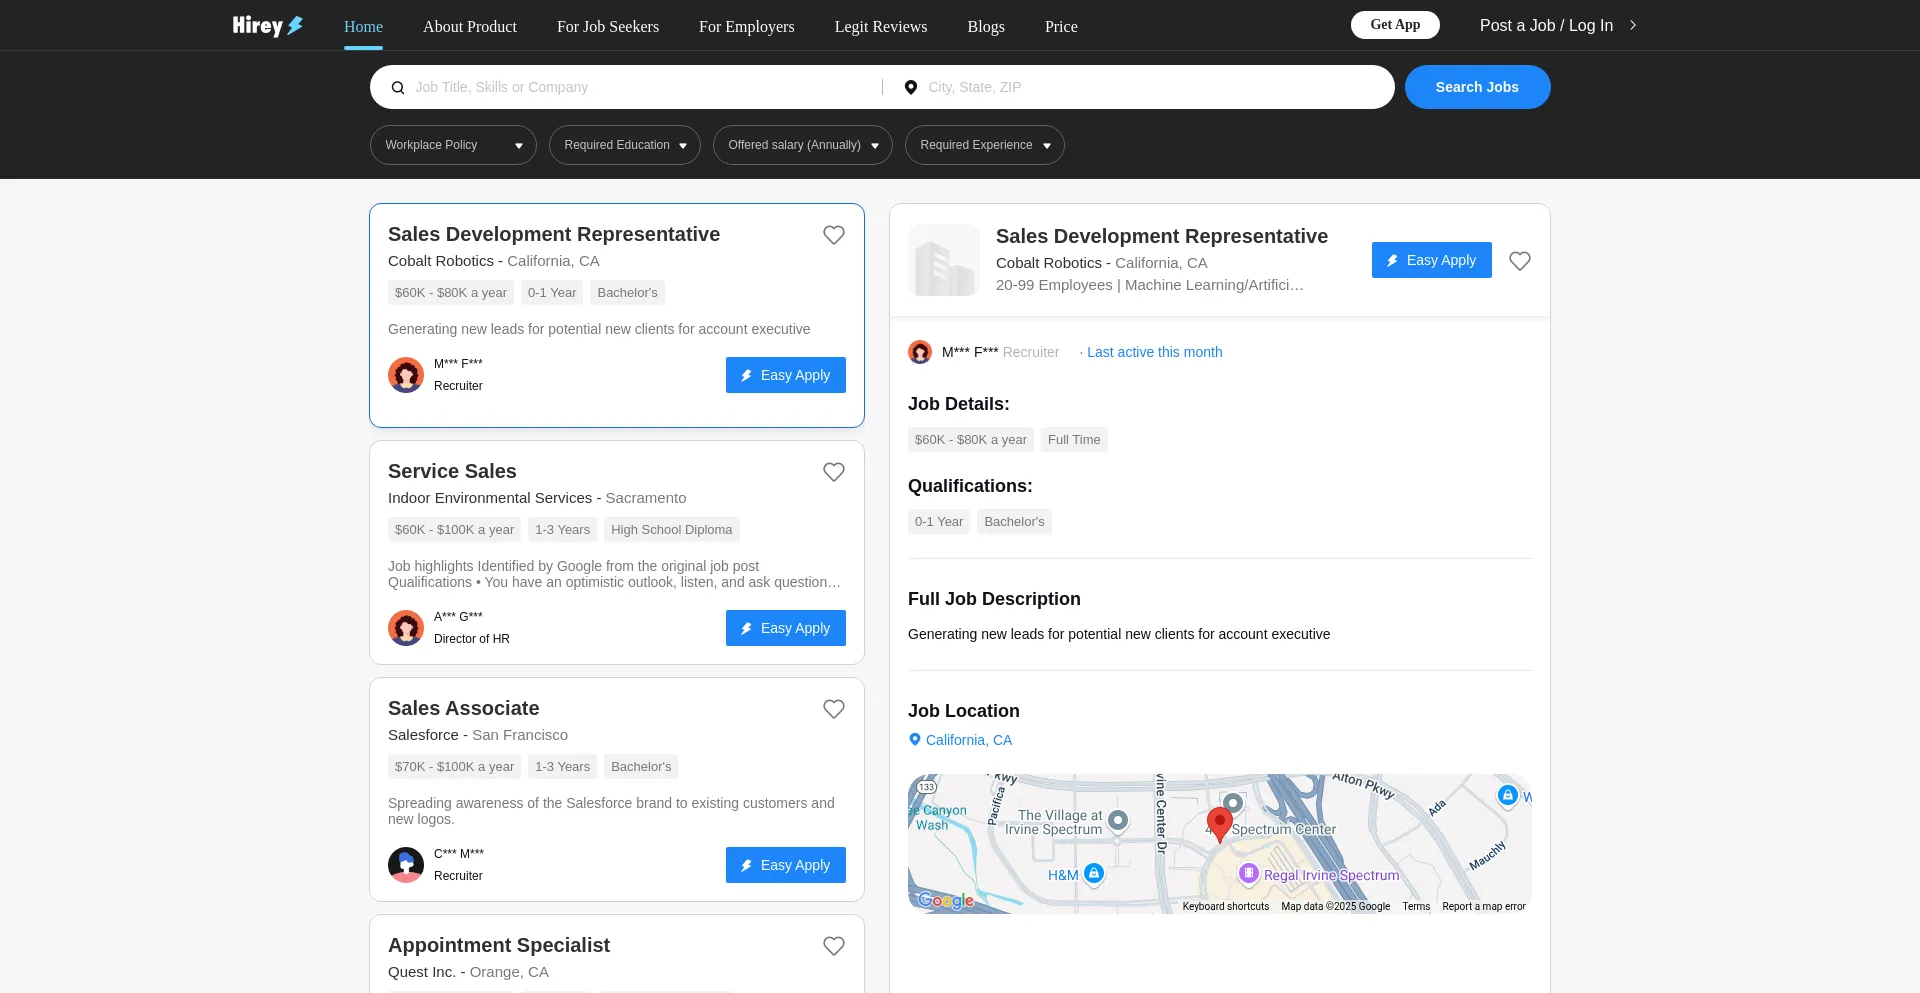The width and height of the screenshot is (1920, 993).
Task: Click The Village at Irvine Spectrum marker
Action: coord(1118,821)
